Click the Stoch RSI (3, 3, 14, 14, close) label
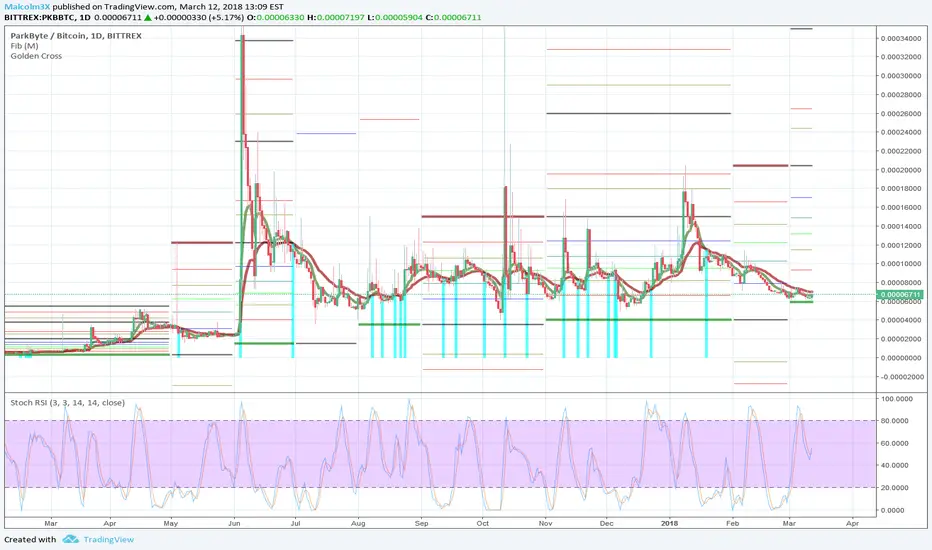The image size is (932, 550). [x=68, y=403]
